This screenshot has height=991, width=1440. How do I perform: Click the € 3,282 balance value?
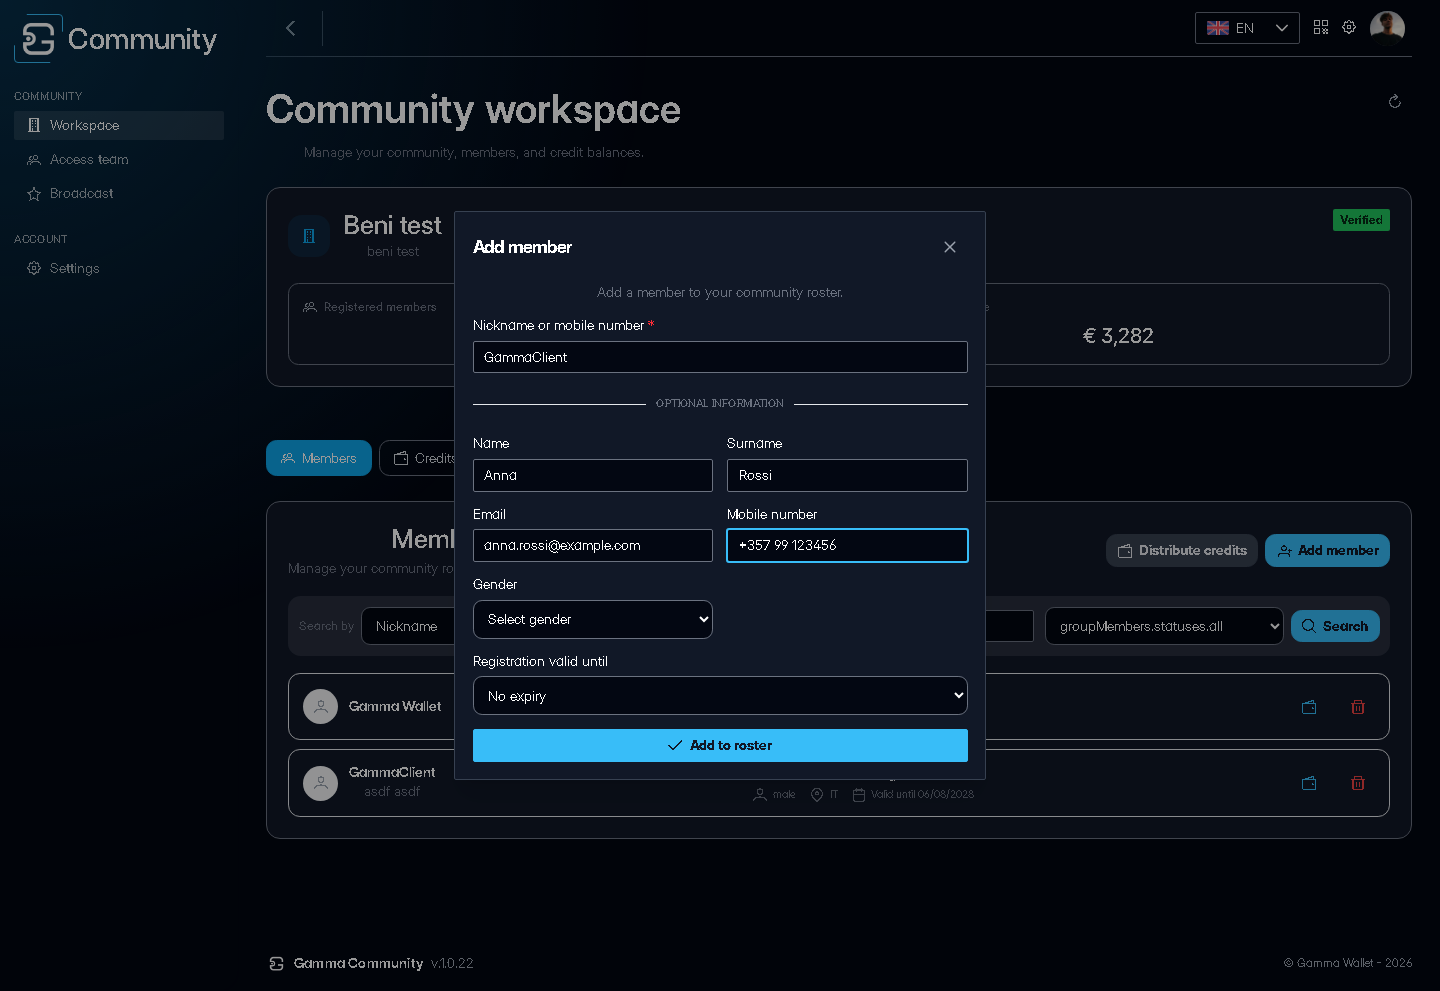pyautogui.click(x=1118, y=336)
